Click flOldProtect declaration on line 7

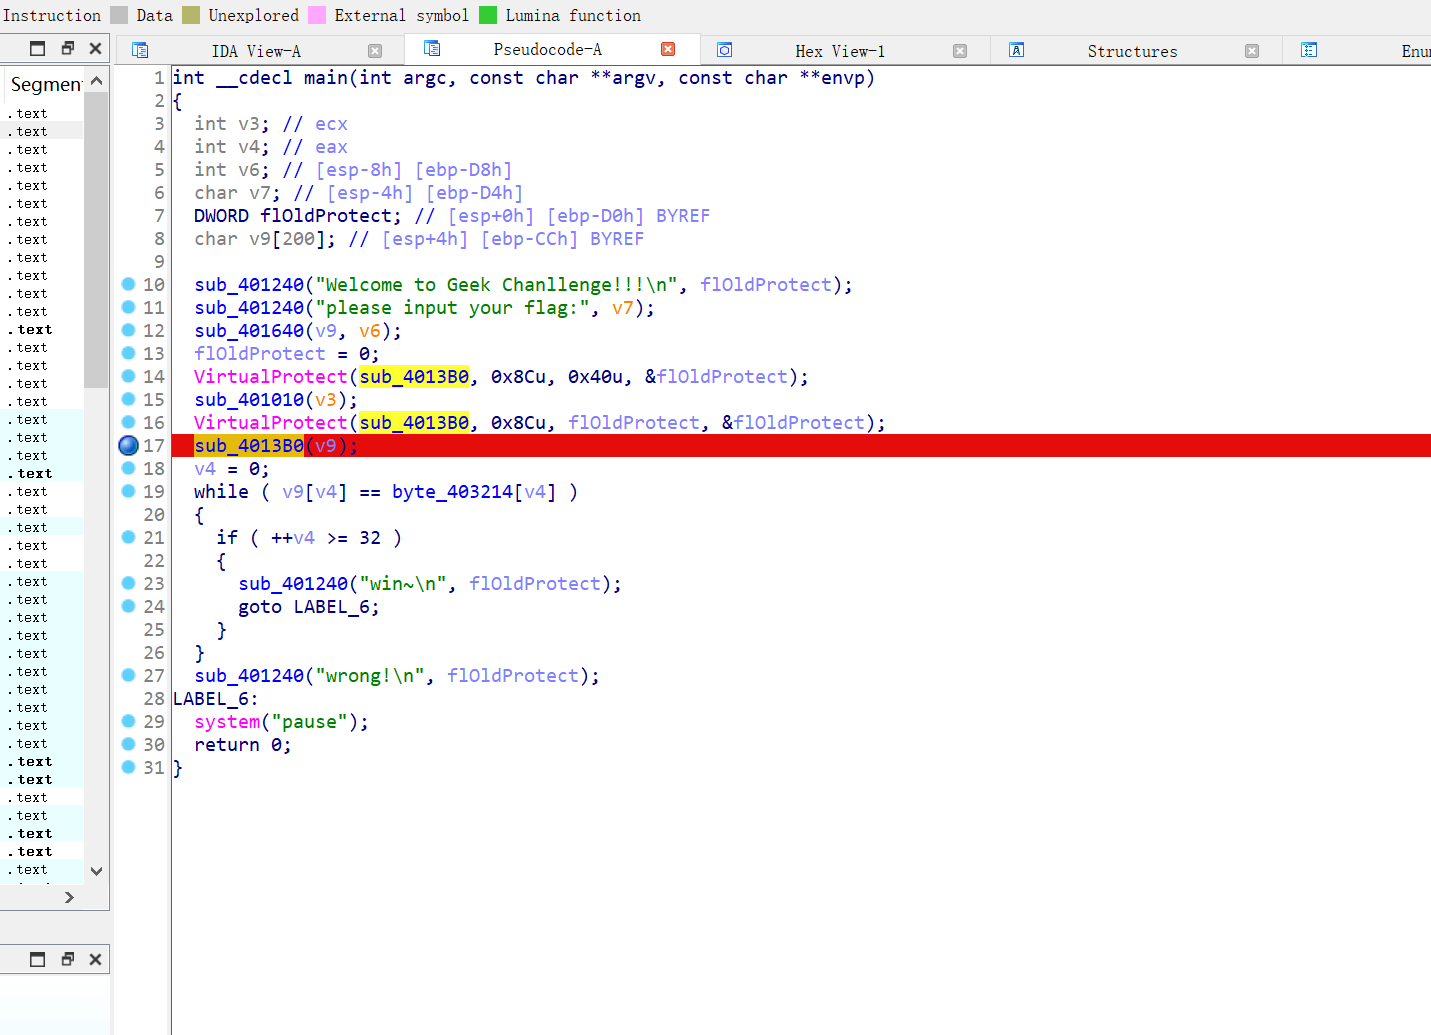297,216
